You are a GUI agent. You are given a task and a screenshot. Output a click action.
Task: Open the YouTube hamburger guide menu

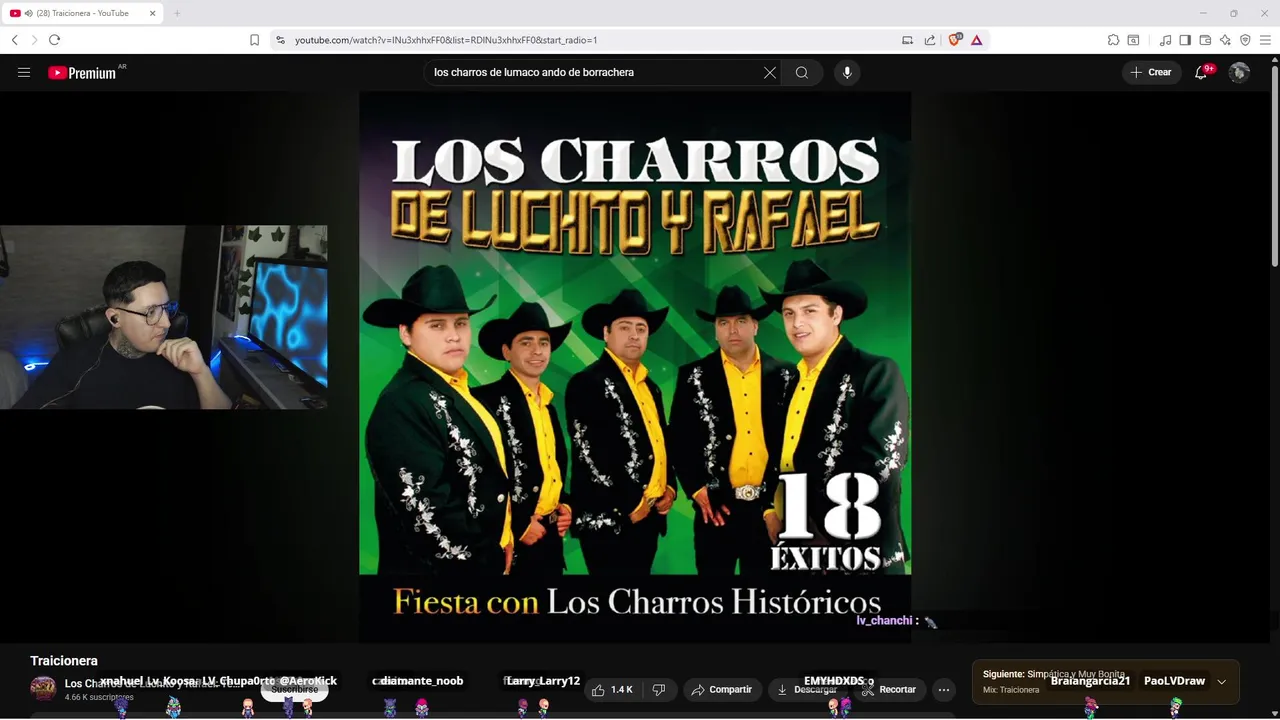(24, 72)
